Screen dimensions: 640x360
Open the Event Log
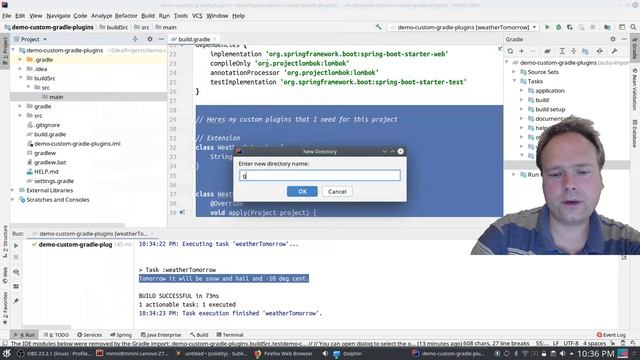click(x=611, y=335)
